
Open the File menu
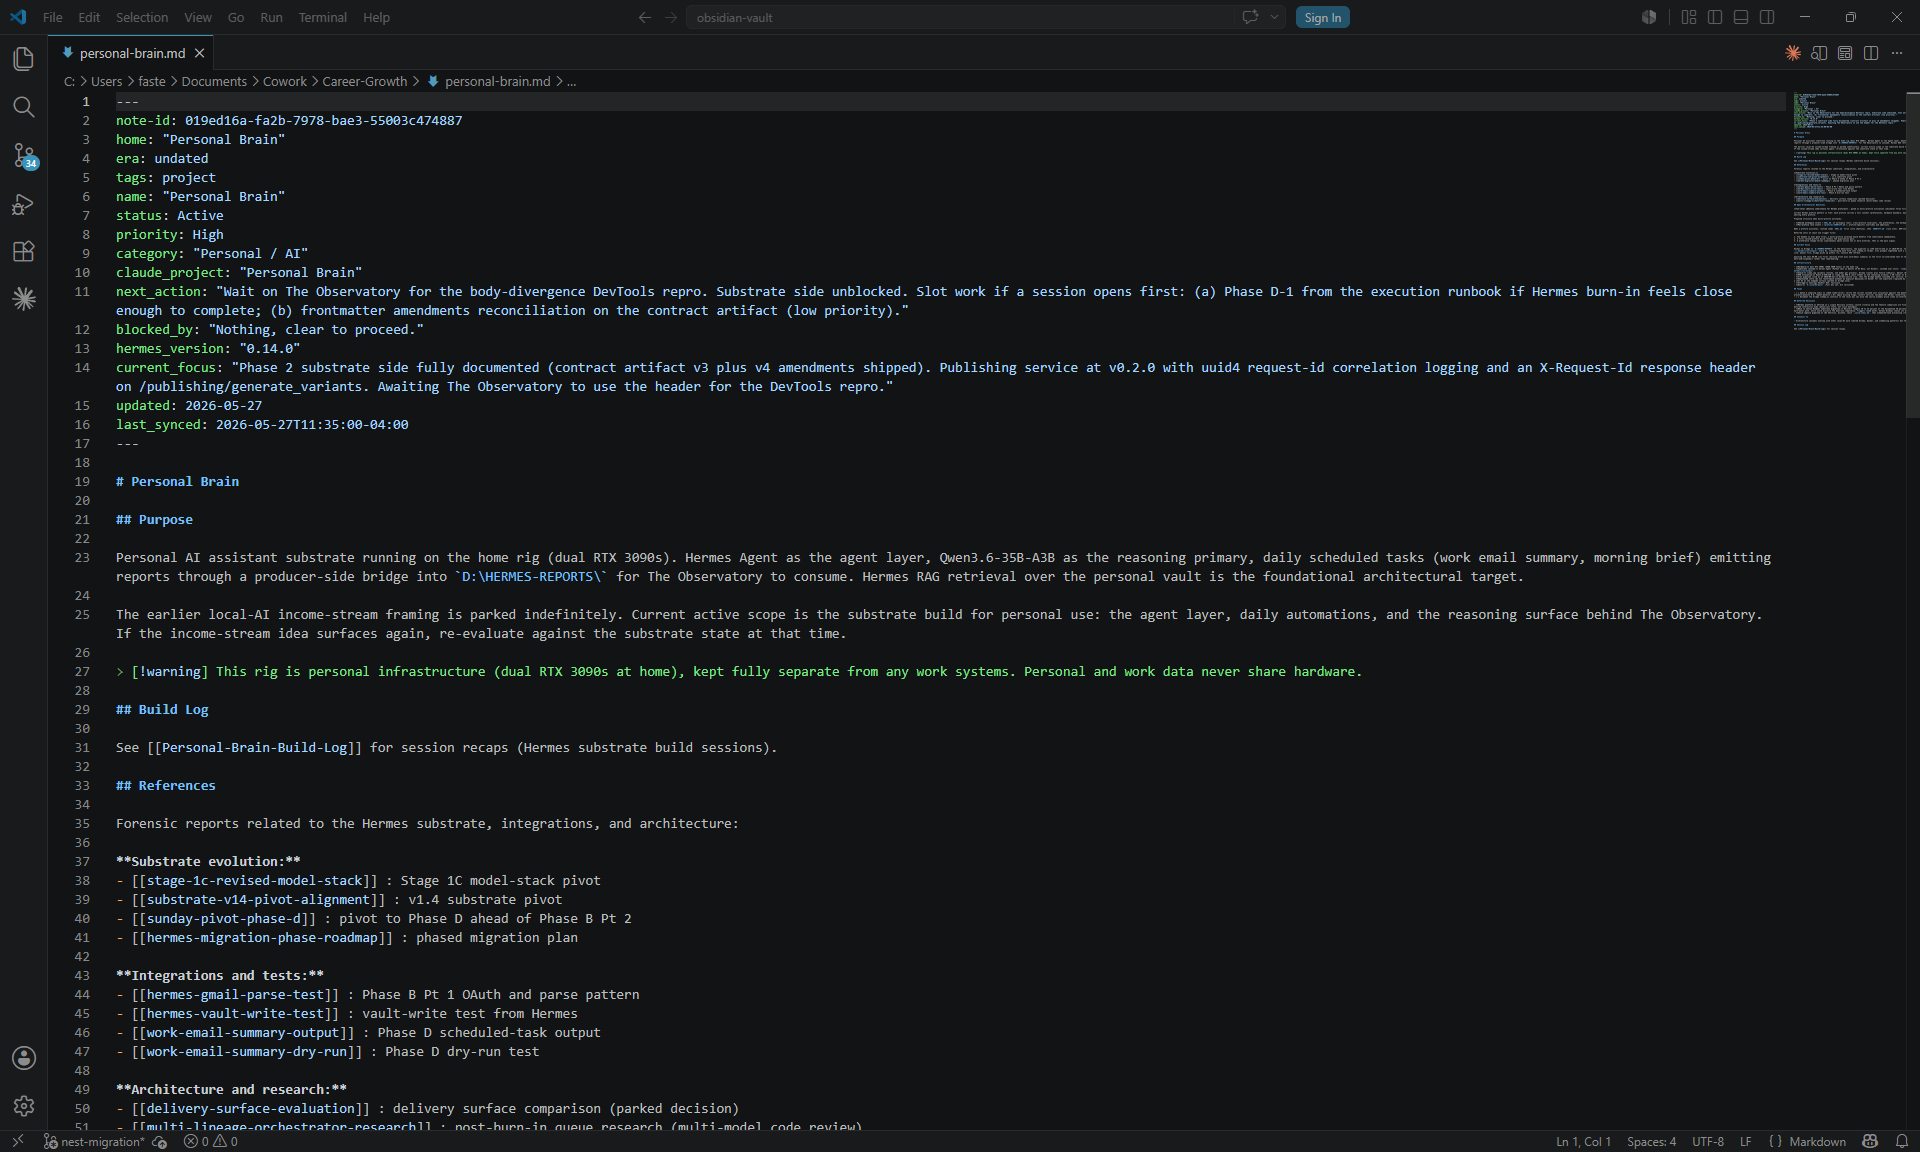pyautogui.click(x=52, y=17)
